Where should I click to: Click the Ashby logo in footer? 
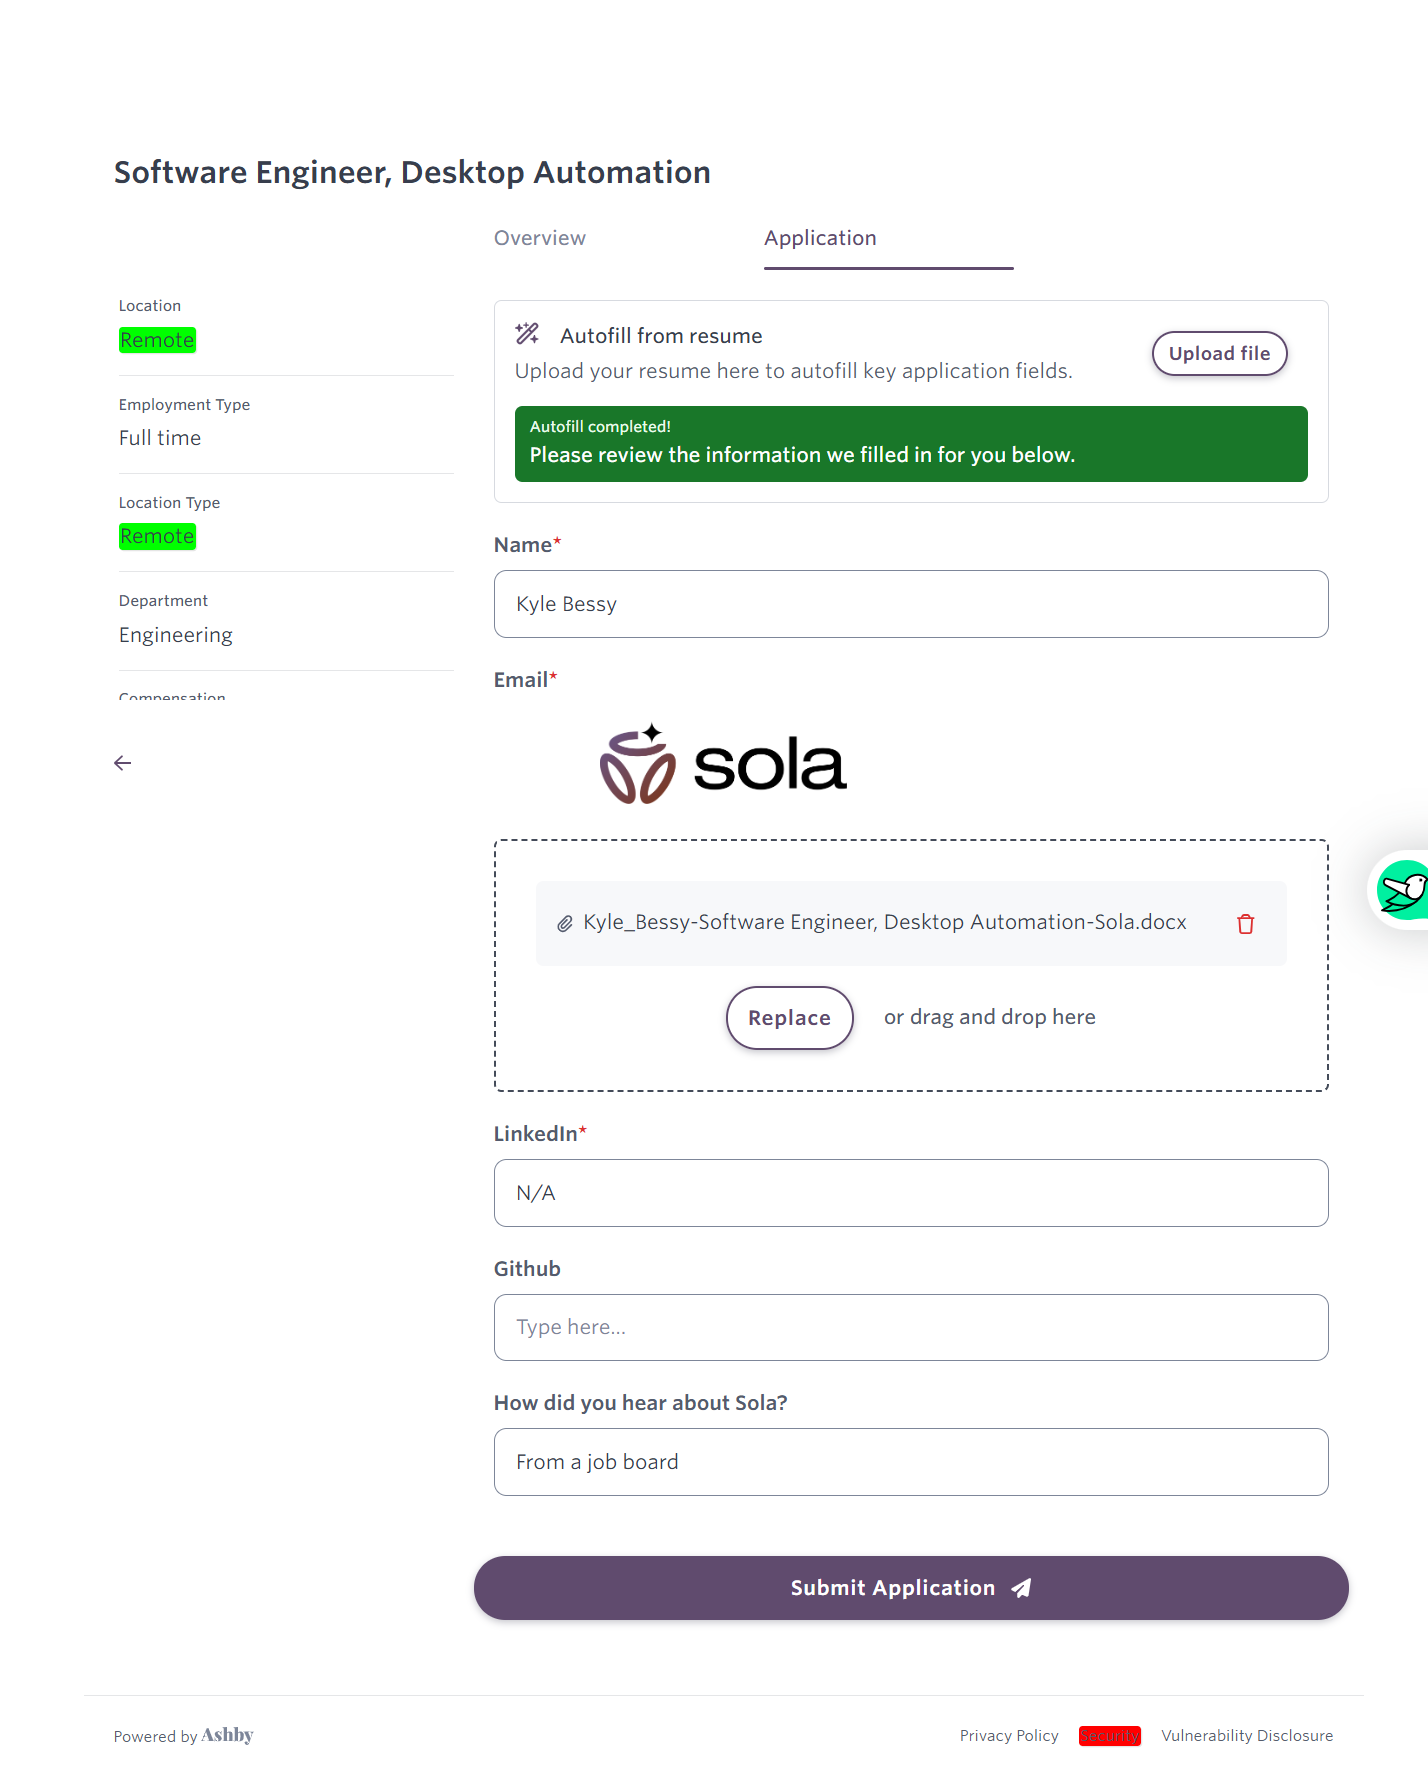click(x=227, y=1735)
